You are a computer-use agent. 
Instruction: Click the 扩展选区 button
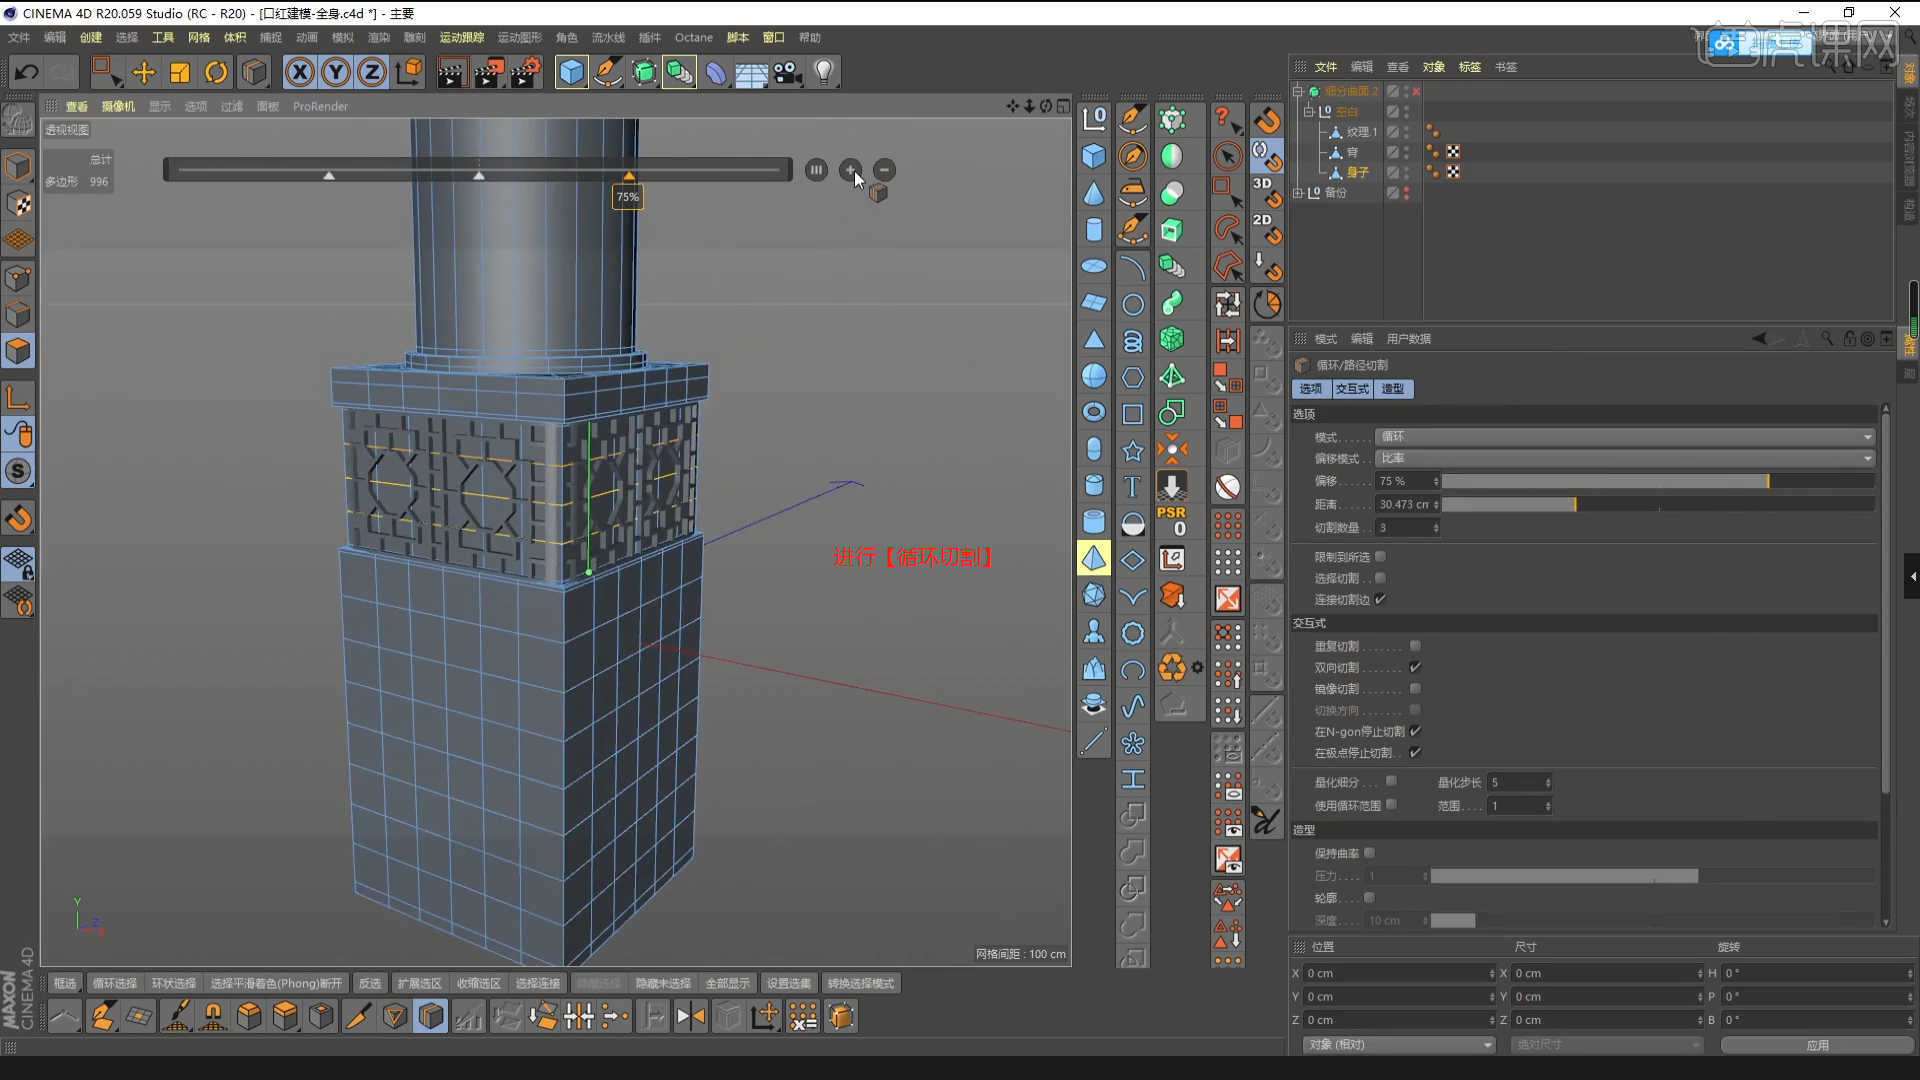pyautogui.click(x=419, y=984)
